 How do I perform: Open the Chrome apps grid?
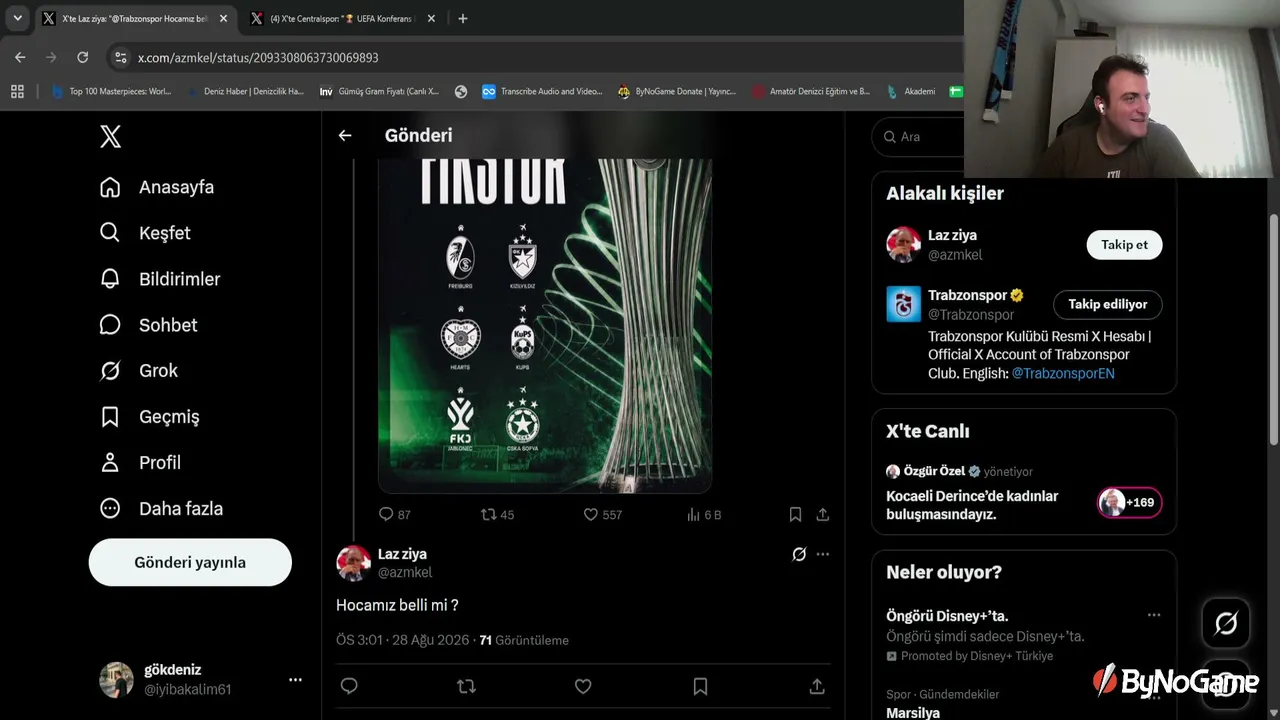[17, 92]
